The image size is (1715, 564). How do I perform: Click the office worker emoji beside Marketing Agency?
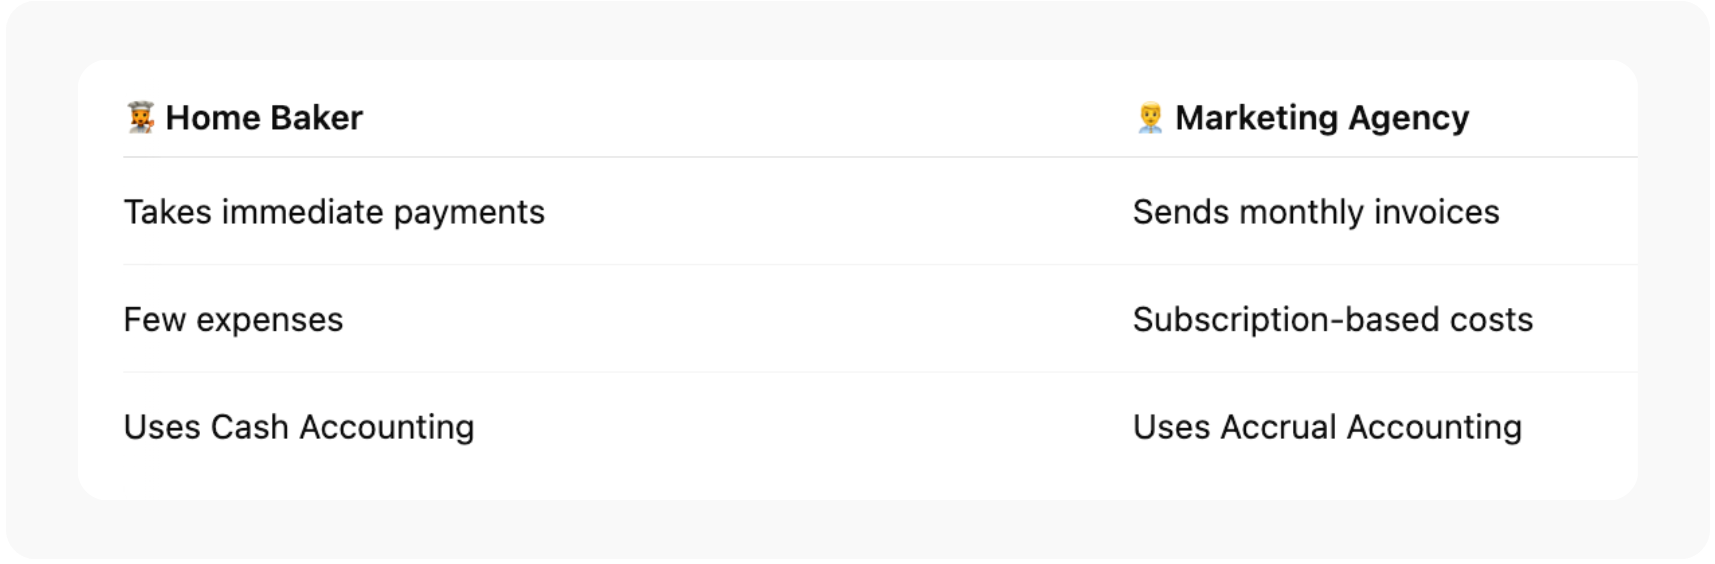1150,118
